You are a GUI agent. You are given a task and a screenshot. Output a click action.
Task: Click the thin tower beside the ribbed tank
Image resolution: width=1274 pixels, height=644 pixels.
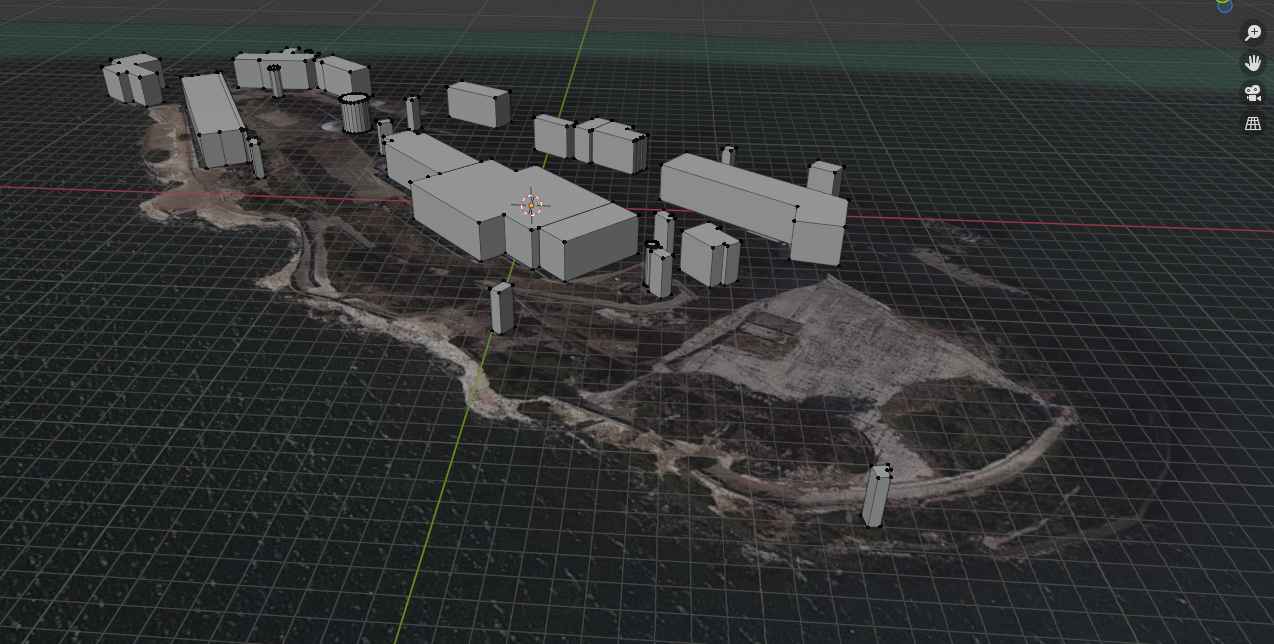point(412,113)
